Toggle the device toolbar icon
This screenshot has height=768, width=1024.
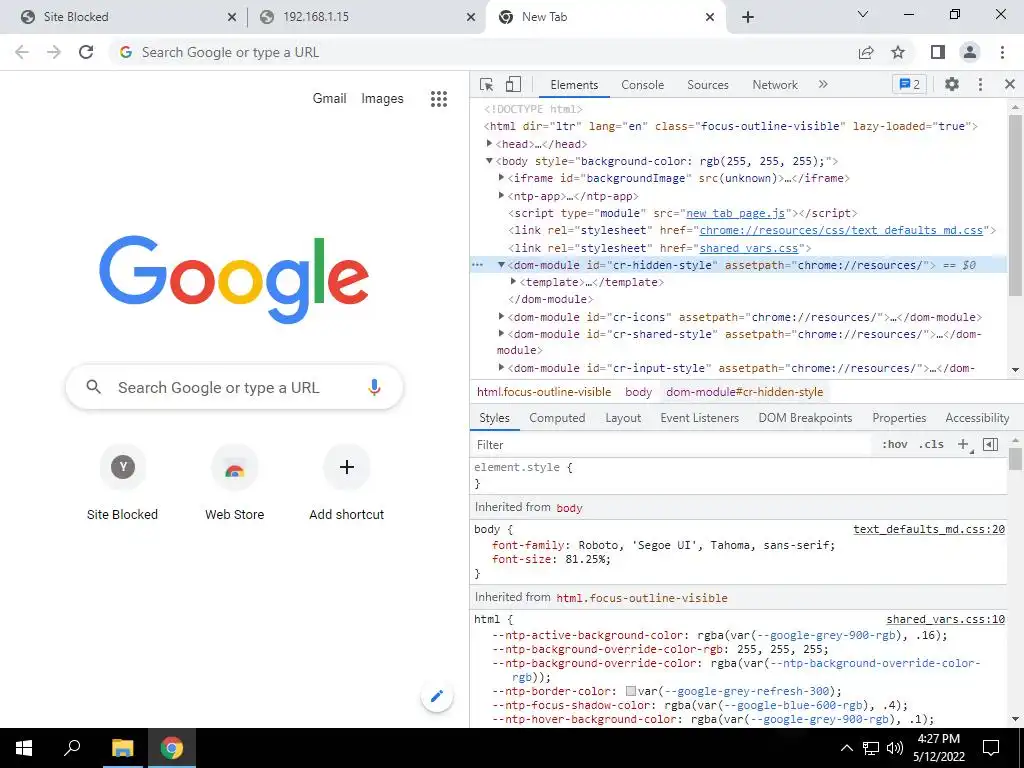coord(513,84)
